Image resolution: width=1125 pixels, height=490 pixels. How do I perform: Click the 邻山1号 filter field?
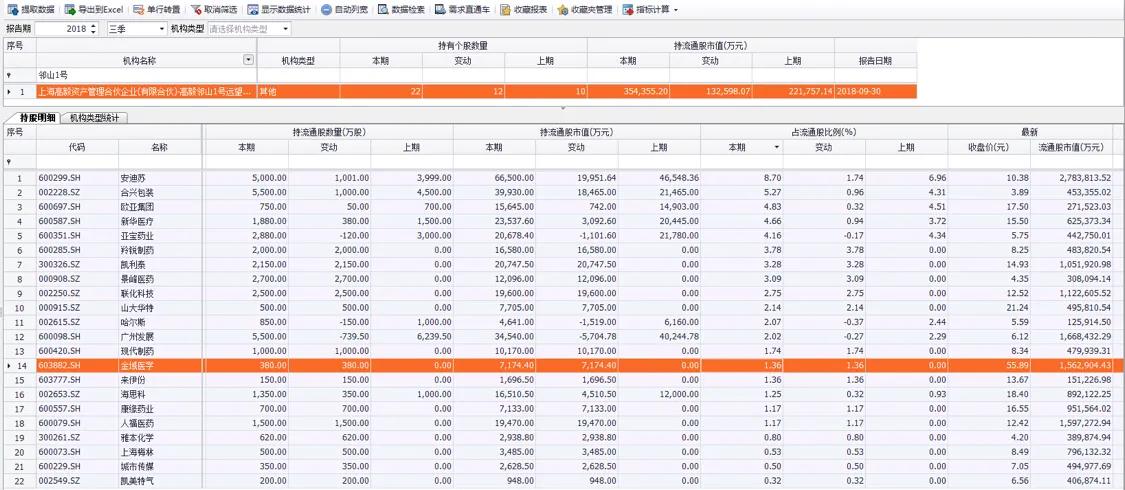point(146,75)
